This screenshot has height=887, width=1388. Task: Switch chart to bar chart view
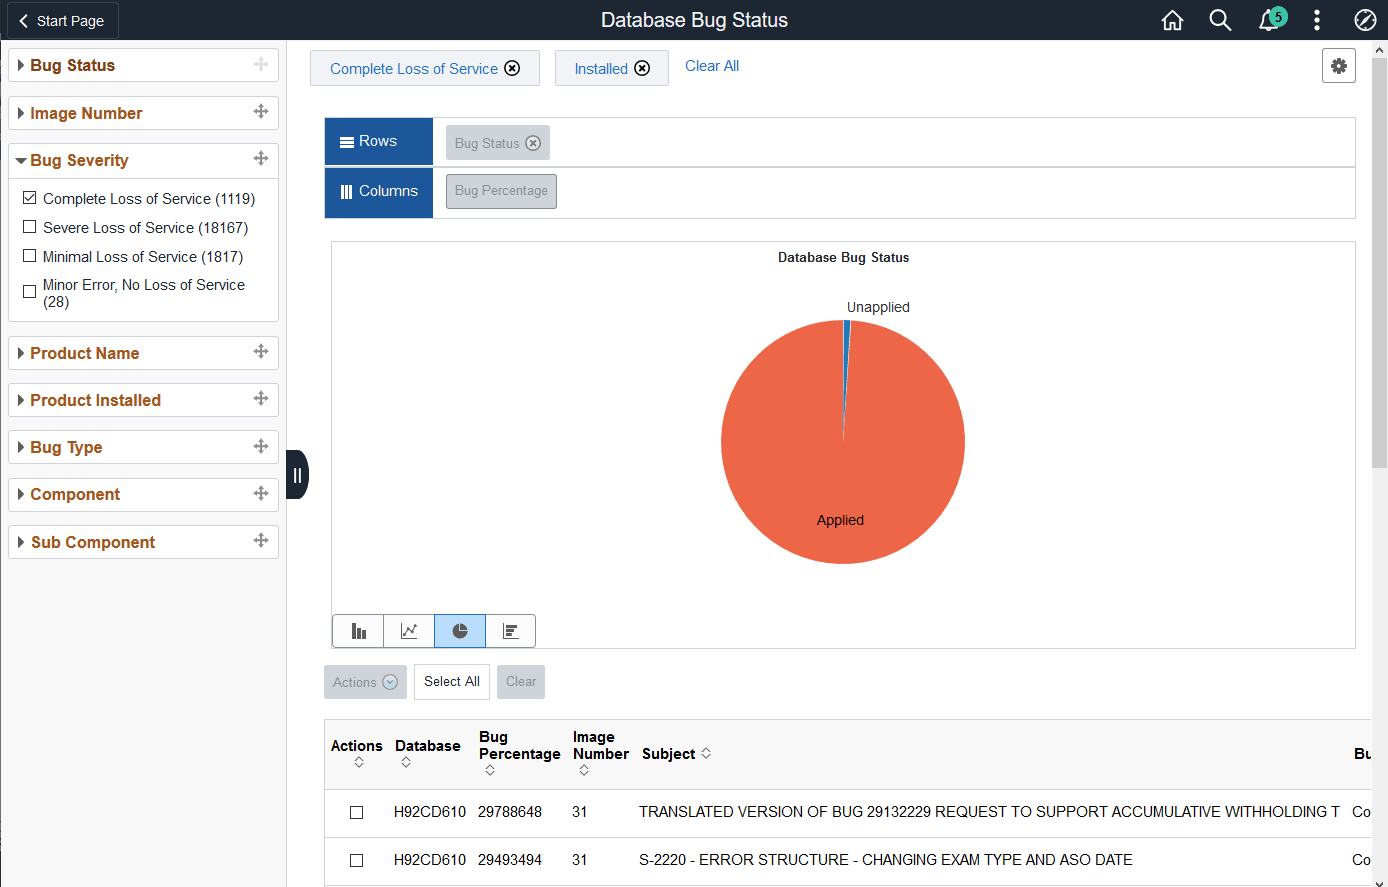click(358, 631)
